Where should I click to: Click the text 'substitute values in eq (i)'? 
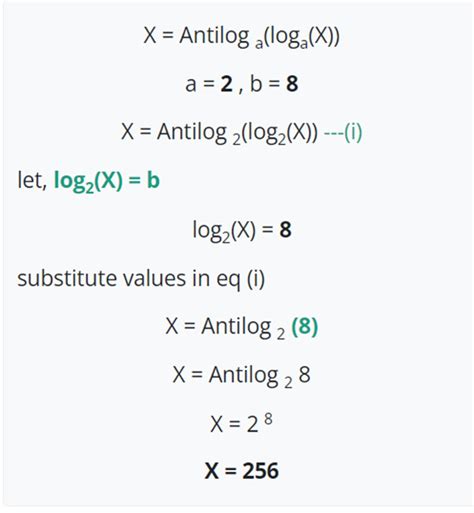pos(141,279)
